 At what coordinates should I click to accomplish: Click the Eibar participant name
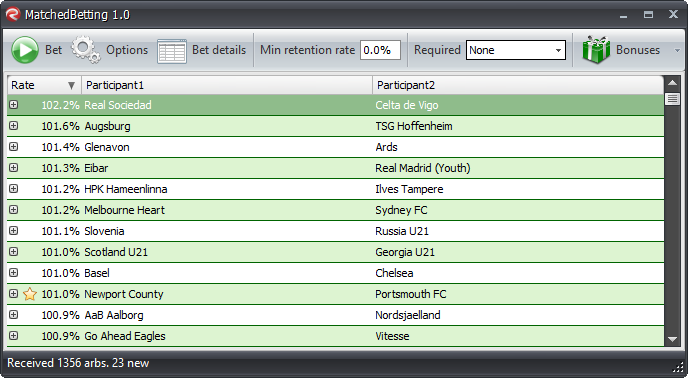pyautogui.click(x=96, y=168)
